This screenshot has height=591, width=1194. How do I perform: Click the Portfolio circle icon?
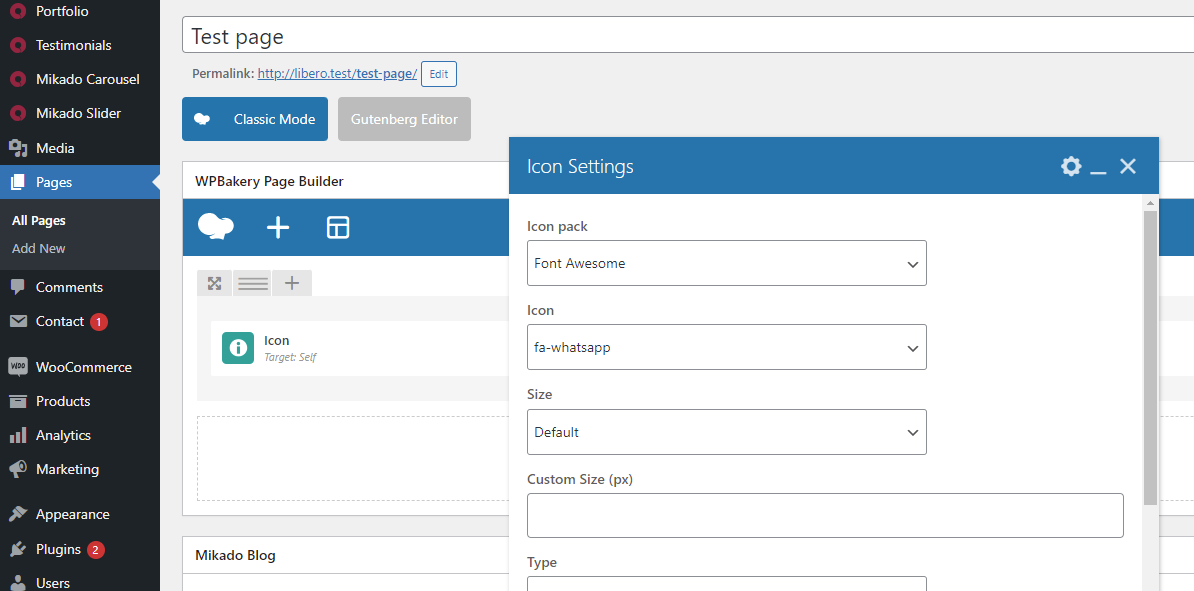tap(18, 11)
